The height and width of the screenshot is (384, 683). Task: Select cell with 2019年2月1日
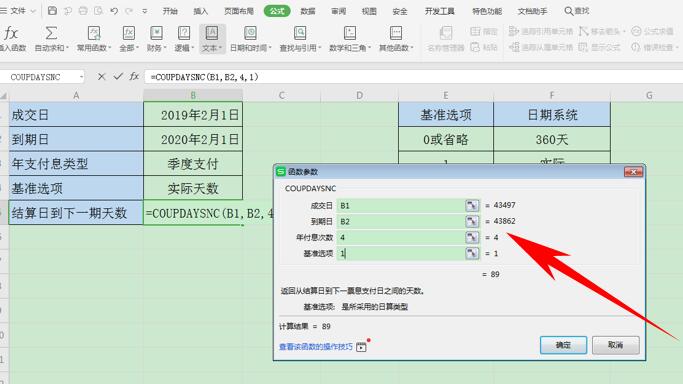[193, 115]
